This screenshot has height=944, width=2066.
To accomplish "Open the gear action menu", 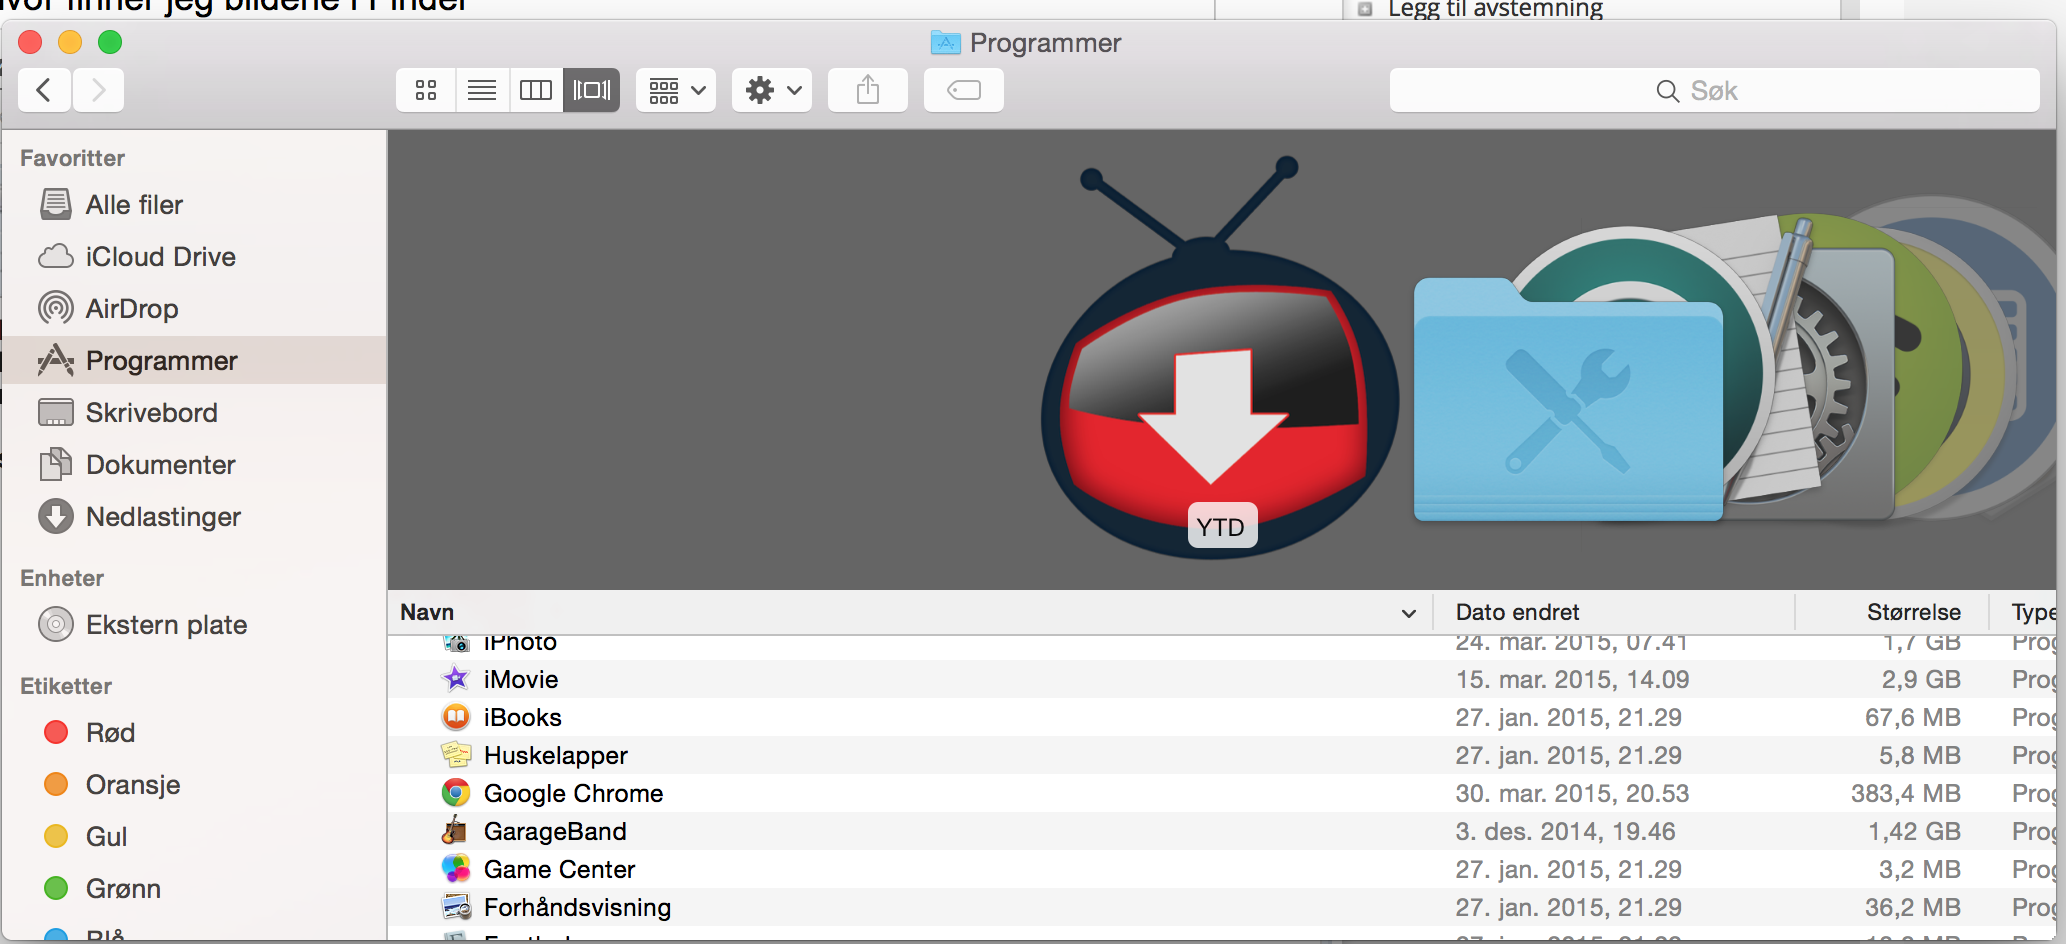I will (772, 90).
